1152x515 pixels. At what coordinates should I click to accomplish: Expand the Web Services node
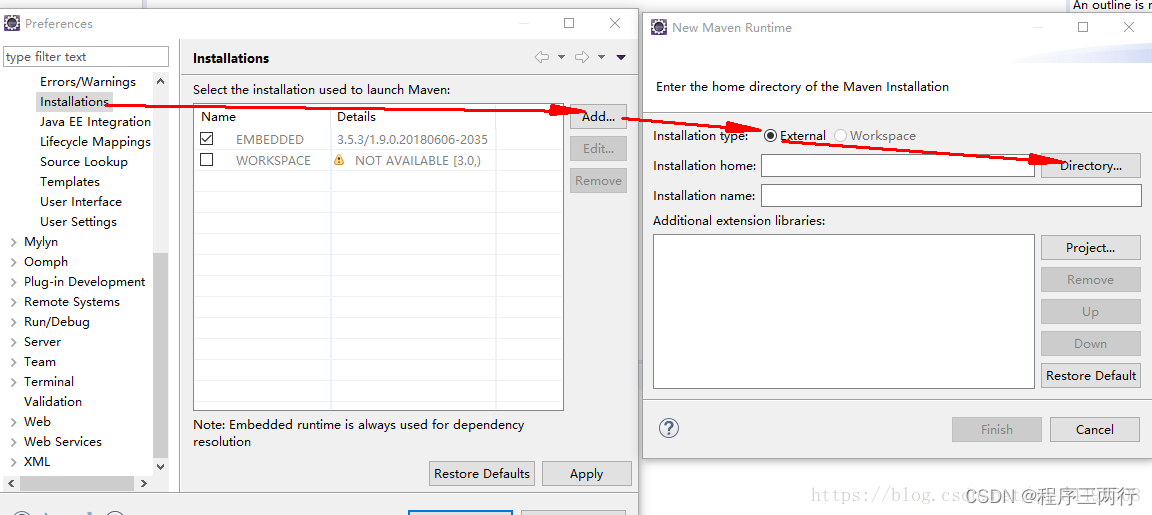pyautogui.click(x=14, y=442)
